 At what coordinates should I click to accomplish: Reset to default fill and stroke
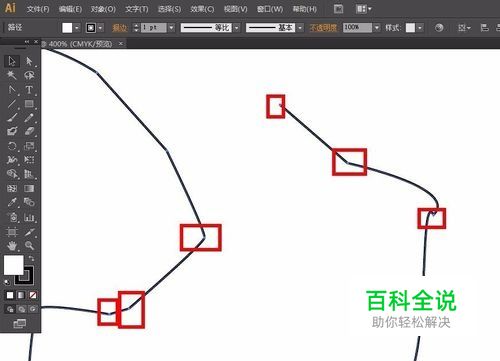click(x=7, y=282)
